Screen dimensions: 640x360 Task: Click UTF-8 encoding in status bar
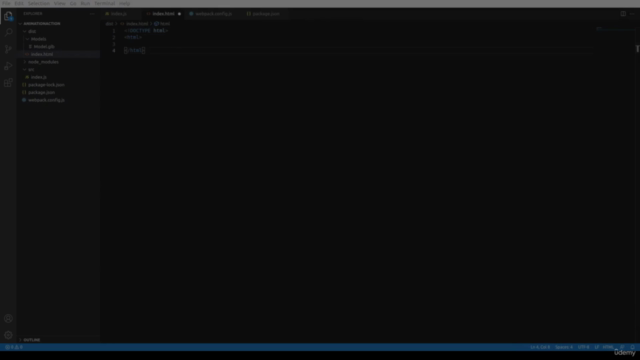(583, 347)
